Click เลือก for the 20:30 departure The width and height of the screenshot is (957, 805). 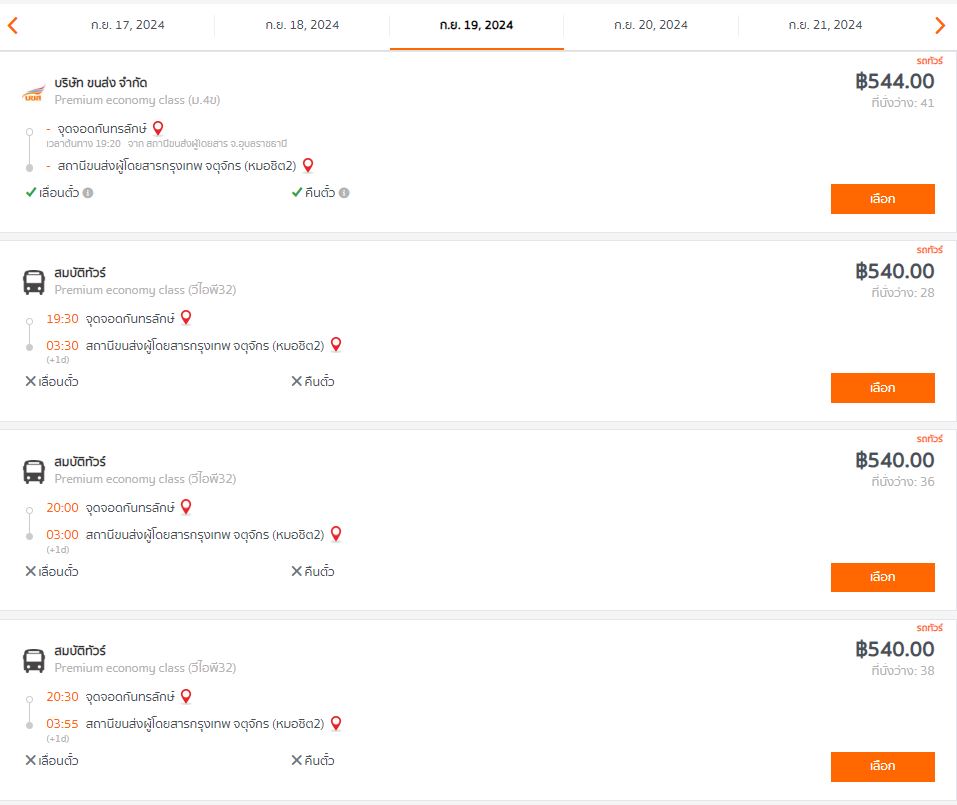click(x=882, y=766)
